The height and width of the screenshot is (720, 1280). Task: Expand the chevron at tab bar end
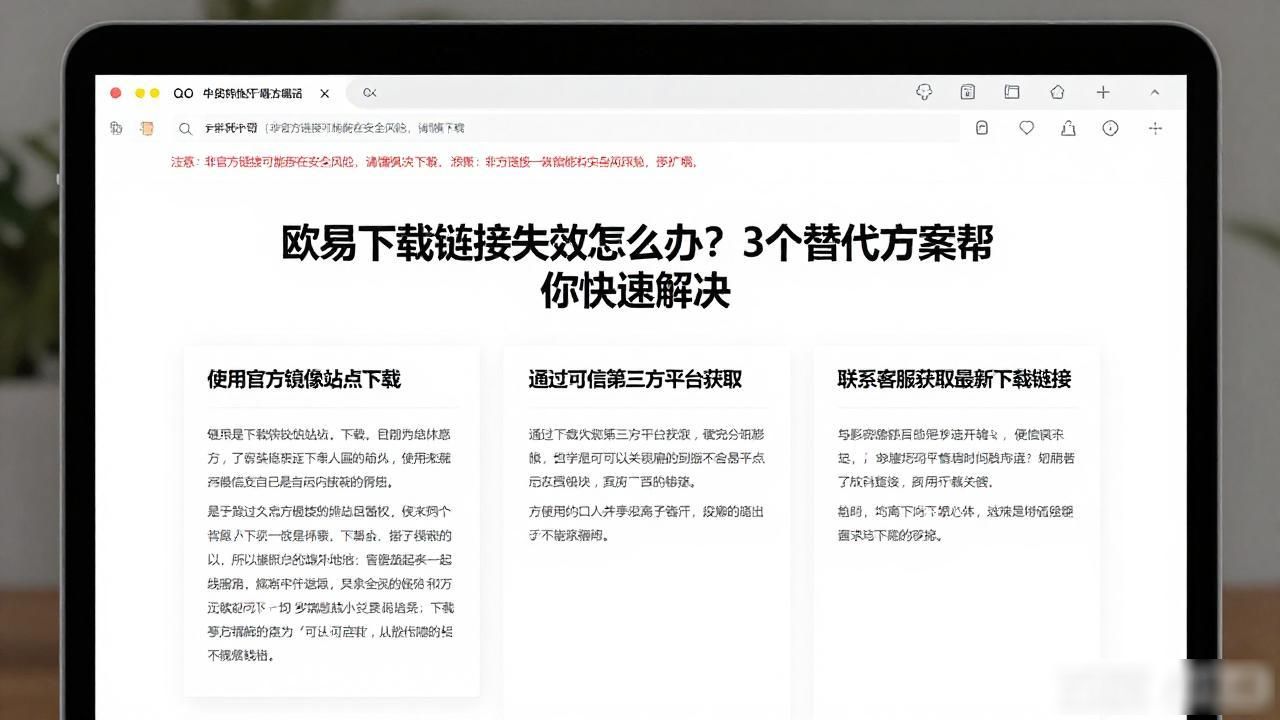point(1155,92)
